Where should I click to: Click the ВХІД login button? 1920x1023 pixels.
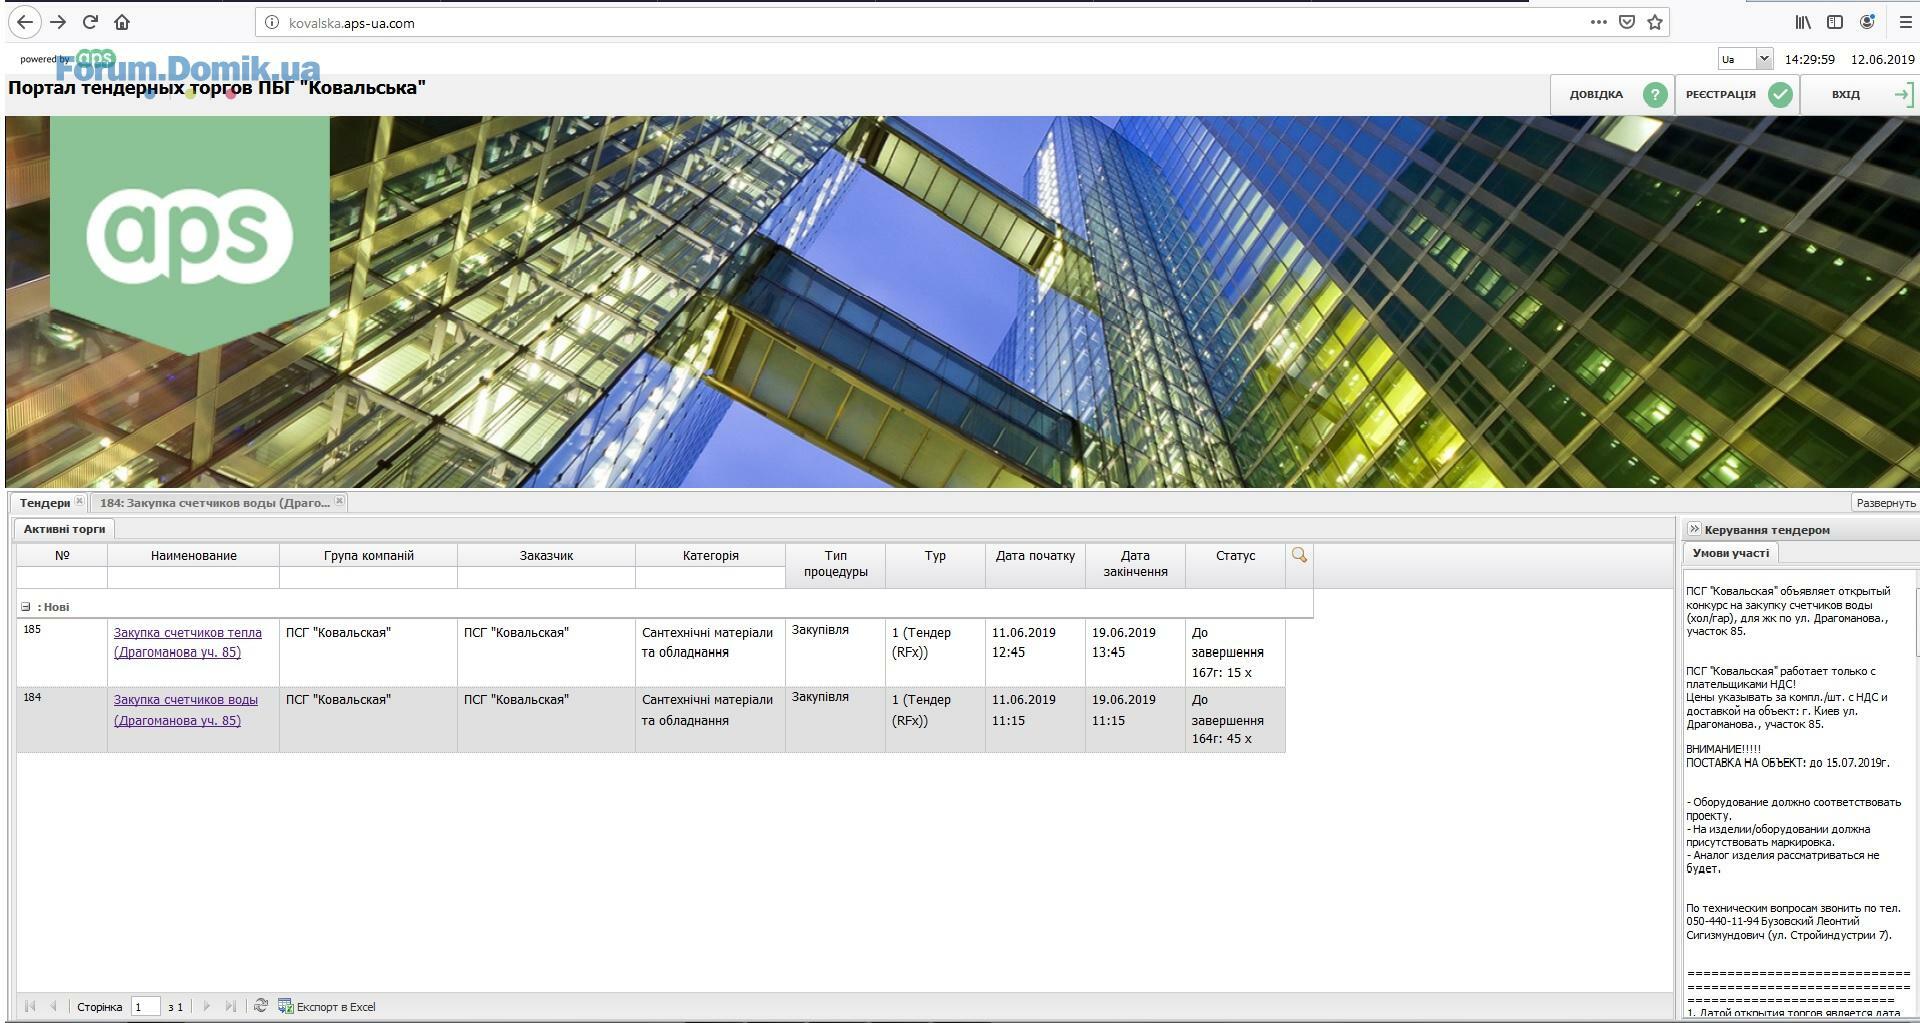coord(1860,95)
